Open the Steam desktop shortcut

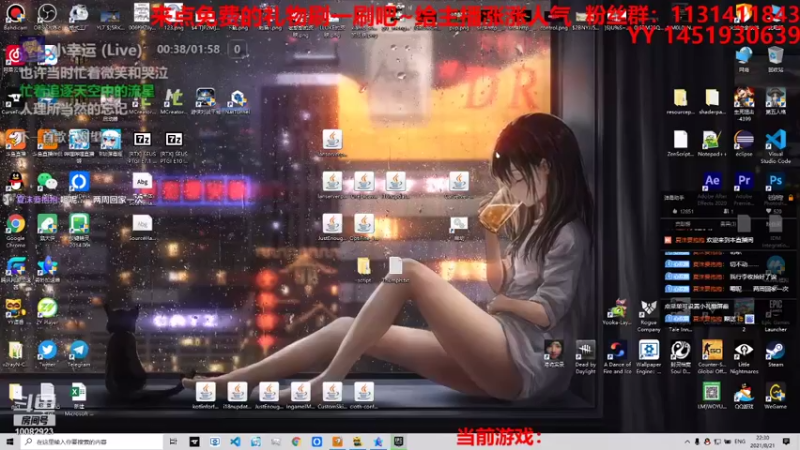click(776, 354)
